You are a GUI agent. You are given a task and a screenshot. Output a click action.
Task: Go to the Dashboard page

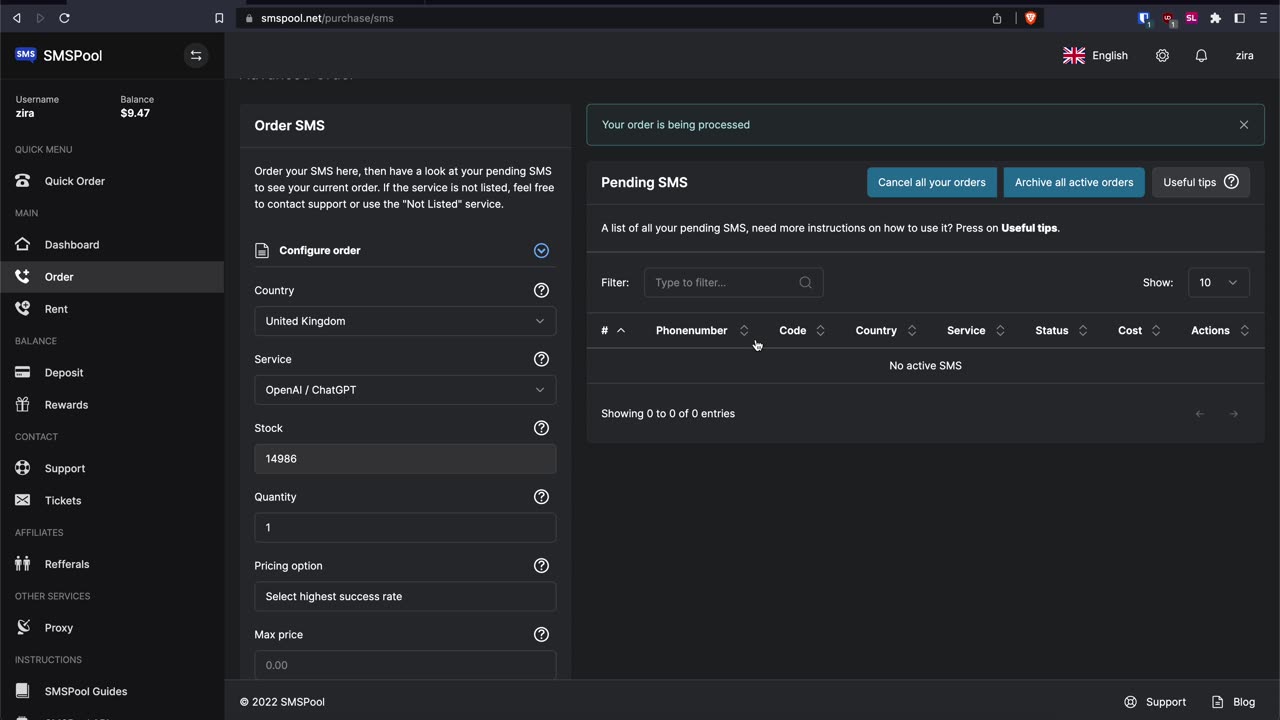pos(71,244)
